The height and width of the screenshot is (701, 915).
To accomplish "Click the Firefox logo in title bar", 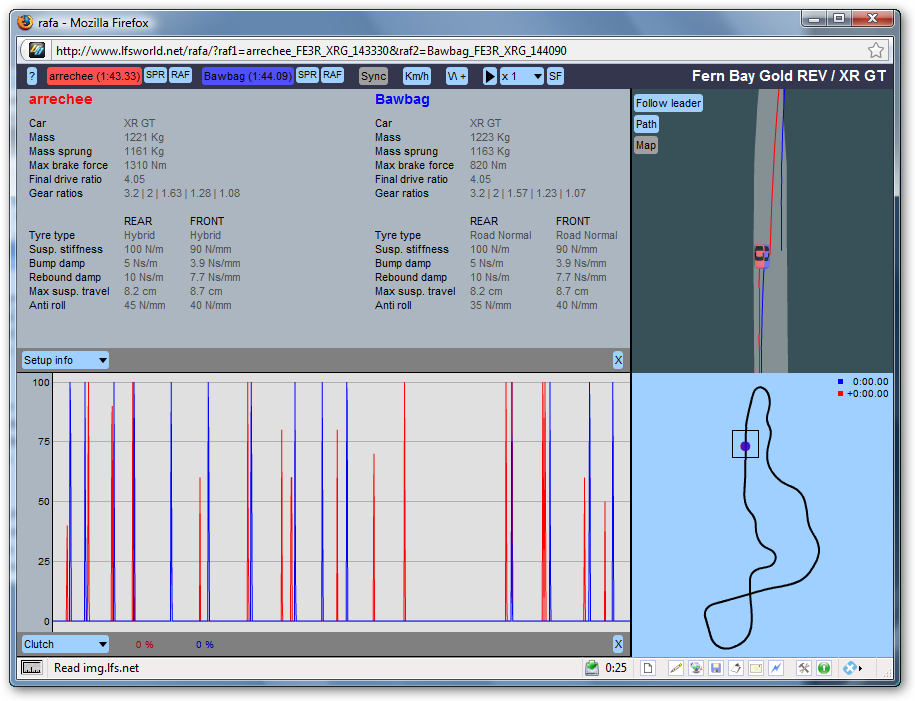I will tap(25, 22).
